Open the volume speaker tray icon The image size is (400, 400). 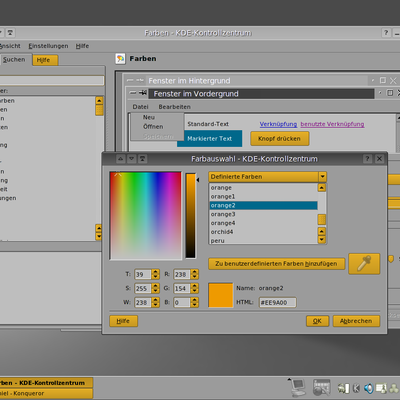coord(368,388)
